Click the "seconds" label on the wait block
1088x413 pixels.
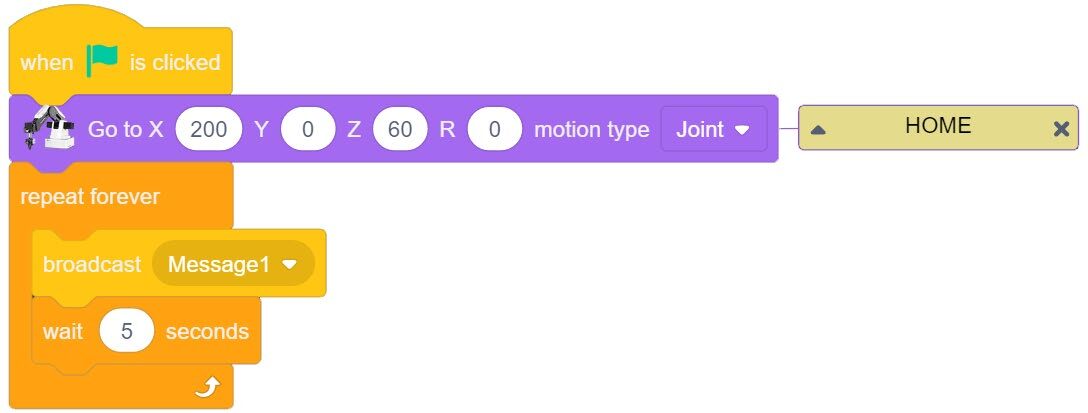[207, 331]
